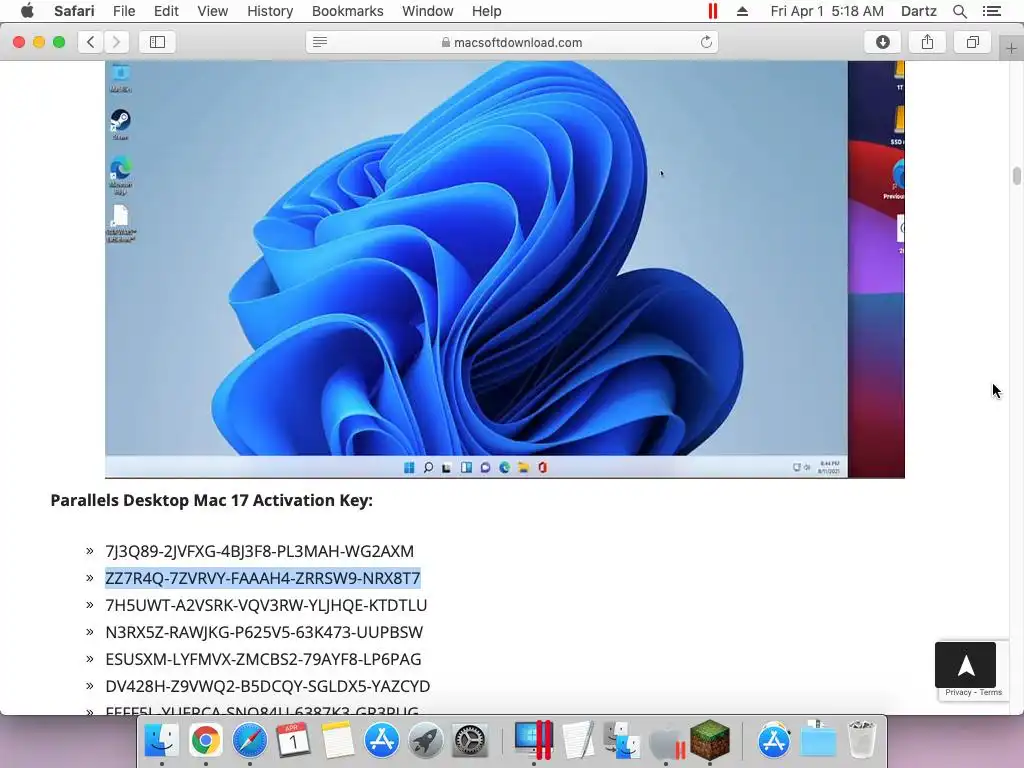Open Reader view icon in address bar
Screen dimensions: 1024x768
320,42
